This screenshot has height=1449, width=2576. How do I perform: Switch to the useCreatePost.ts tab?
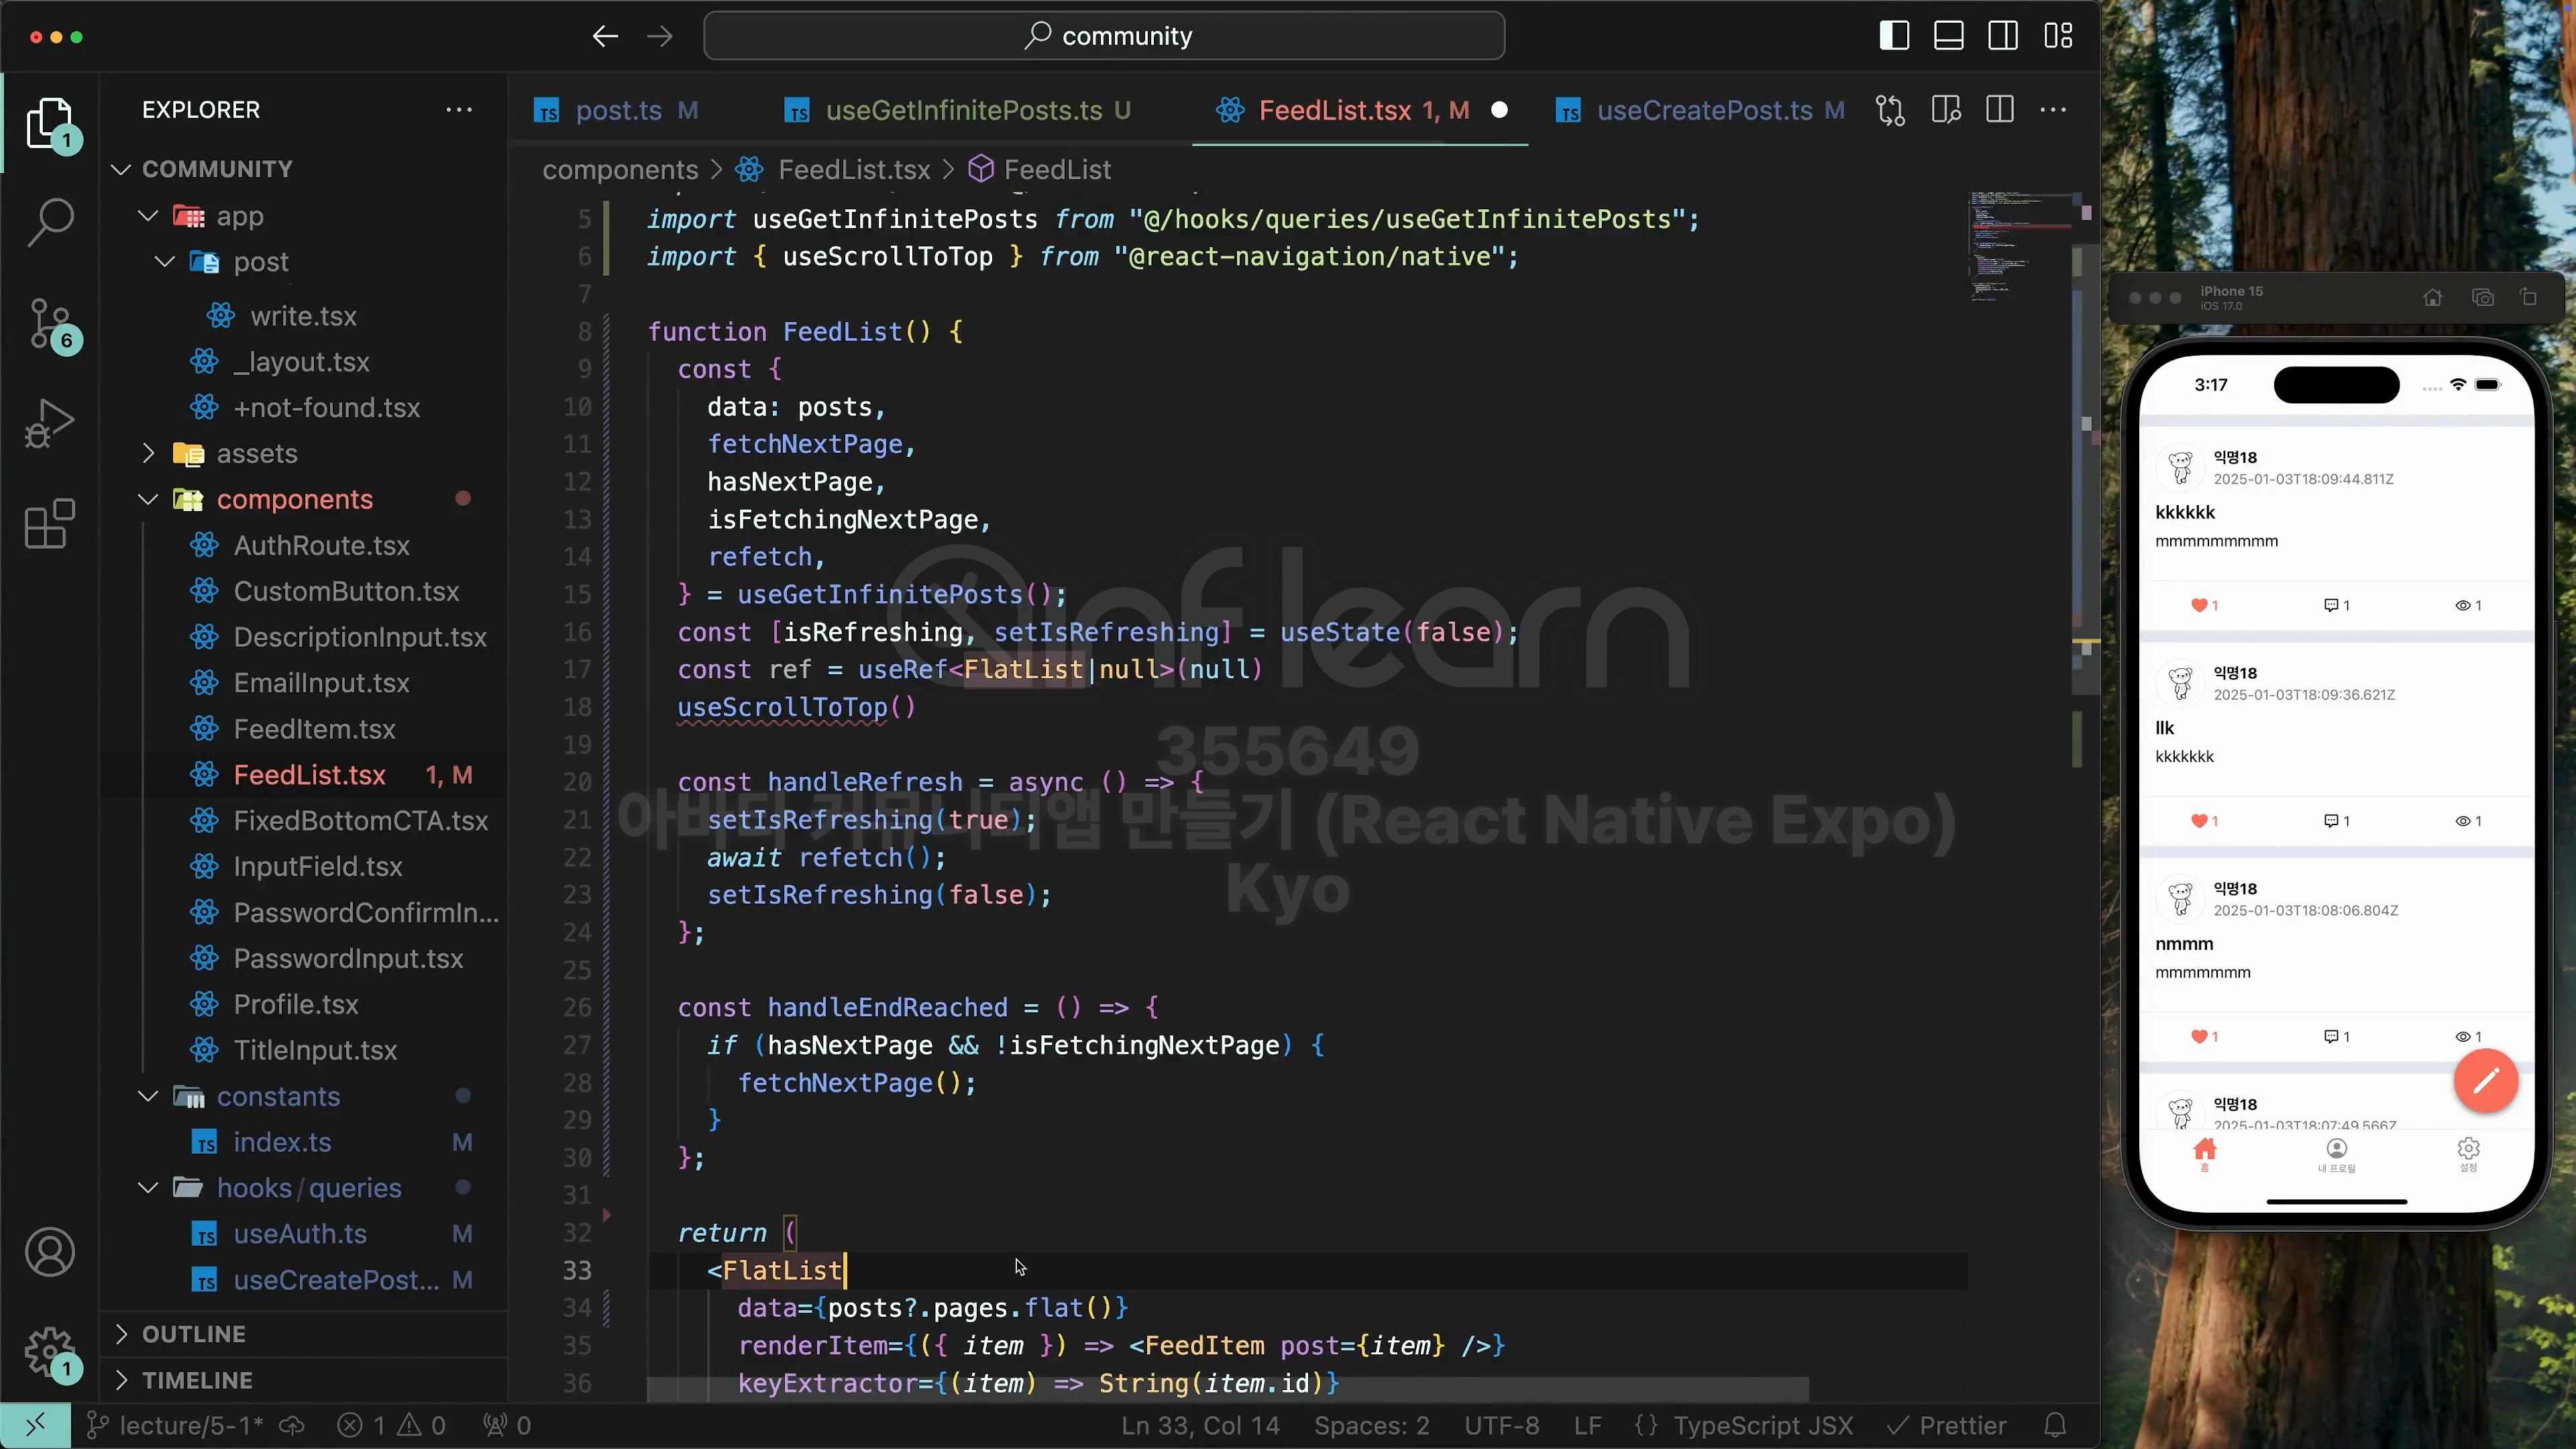point(1703,110)
